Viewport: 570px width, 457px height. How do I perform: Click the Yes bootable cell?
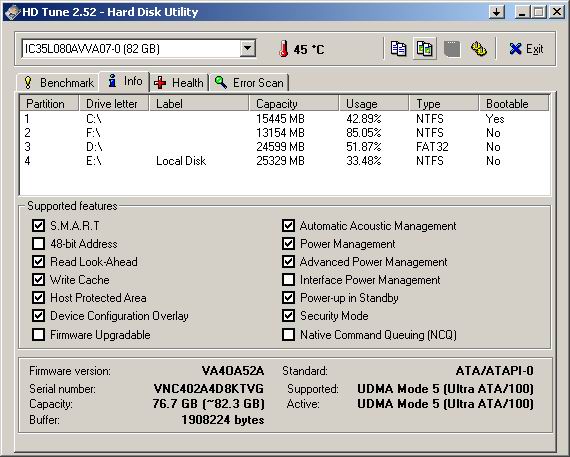point(495,119)
